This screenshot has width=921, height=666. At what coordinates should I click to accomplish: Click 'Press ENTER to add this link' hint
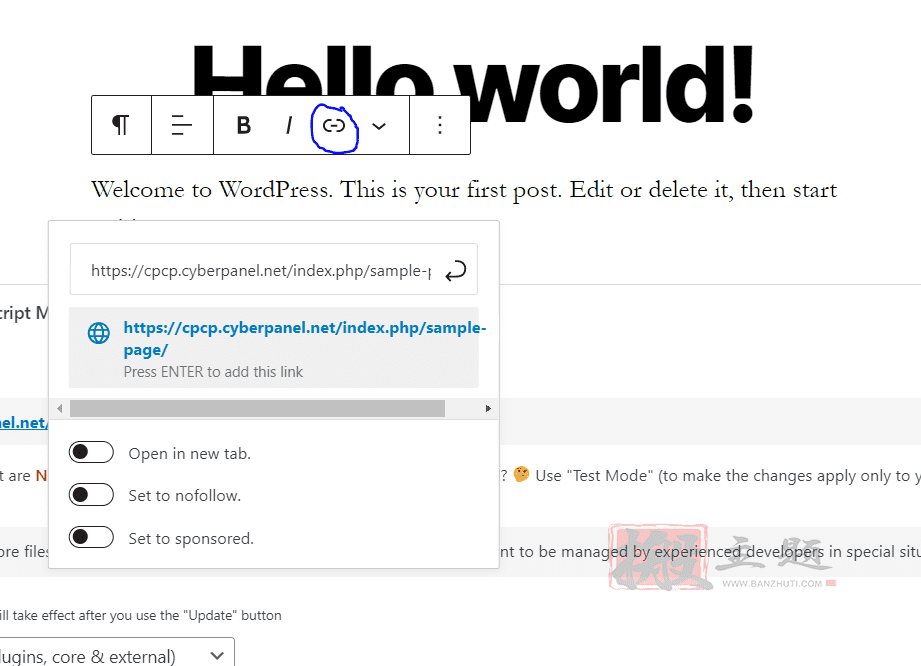point(213,372)
